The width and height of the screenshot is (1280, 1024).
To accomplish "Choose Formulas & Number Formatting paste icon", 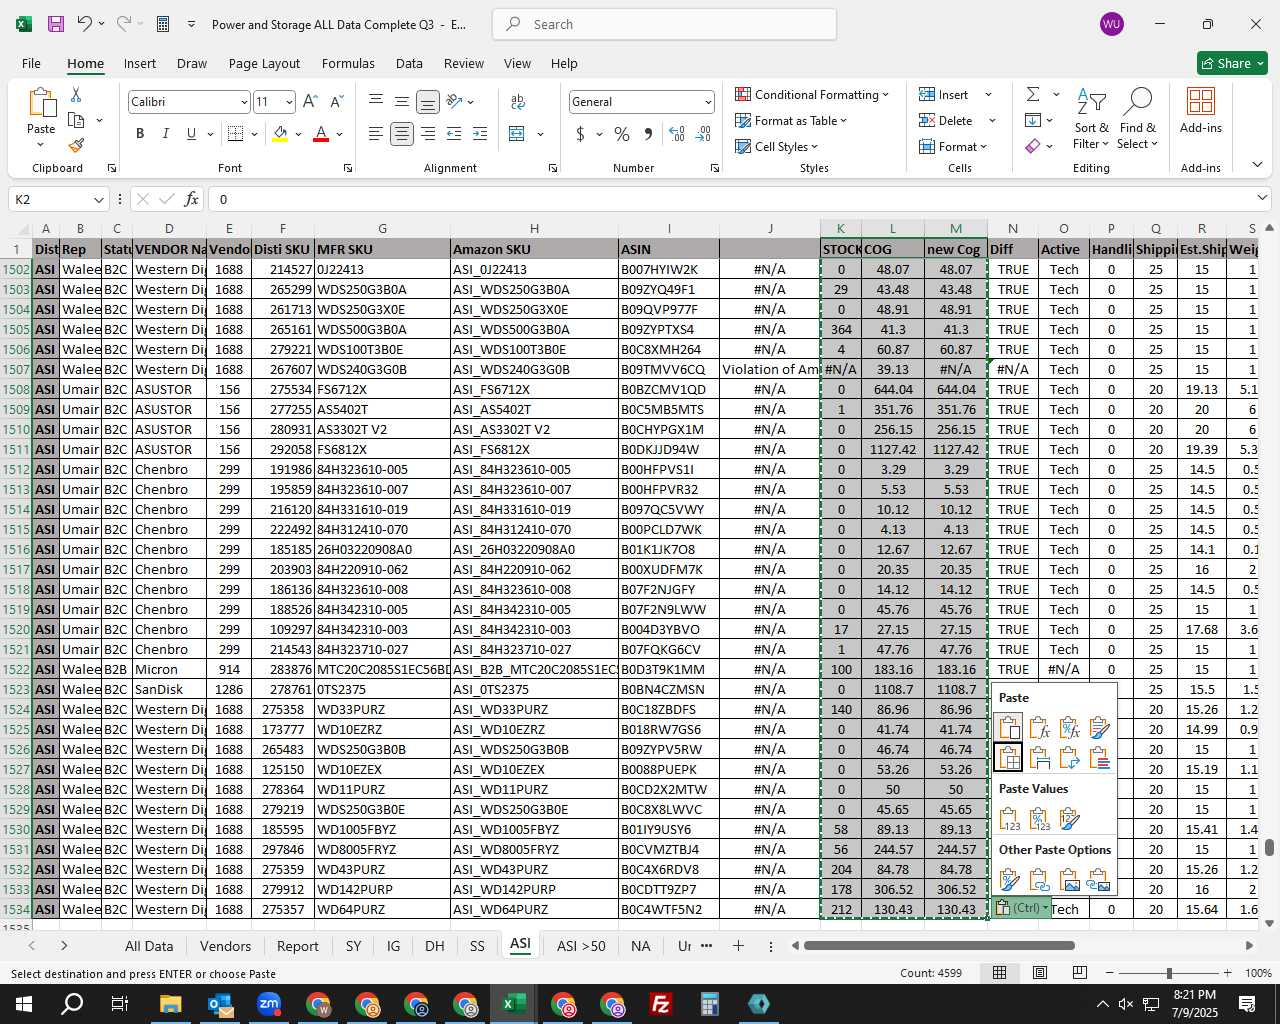I will [1069, 728].
